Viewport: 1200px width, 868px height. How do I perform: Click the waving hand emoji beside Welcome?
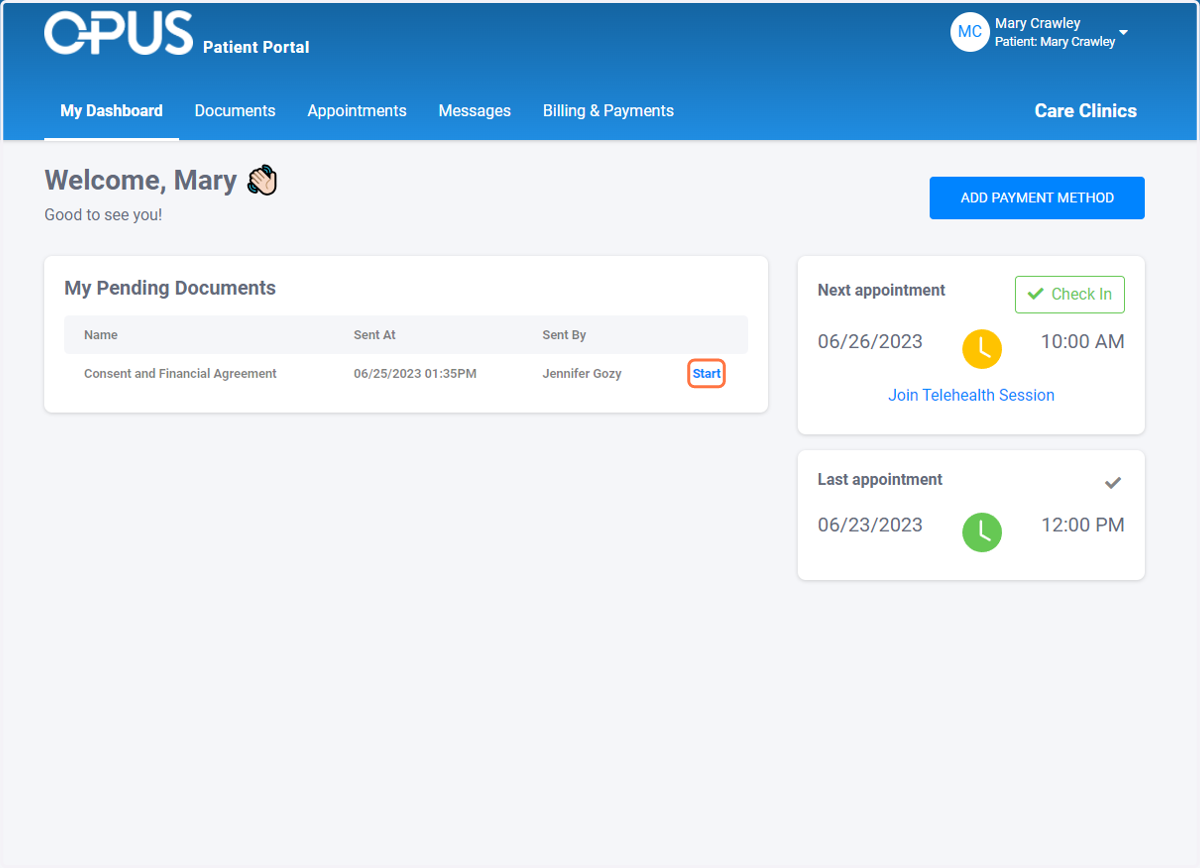pos(262,180)
